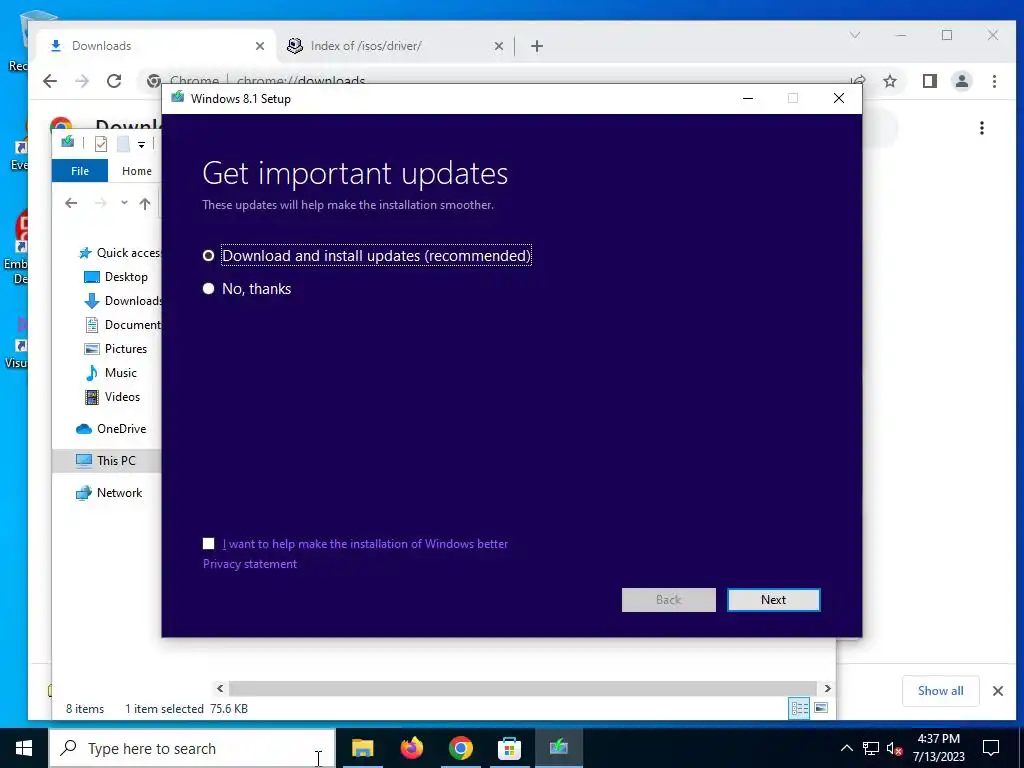Open recent locations dropdown in File Explorer
This screenshot has width=1024, height=768.
pos(124,203)
